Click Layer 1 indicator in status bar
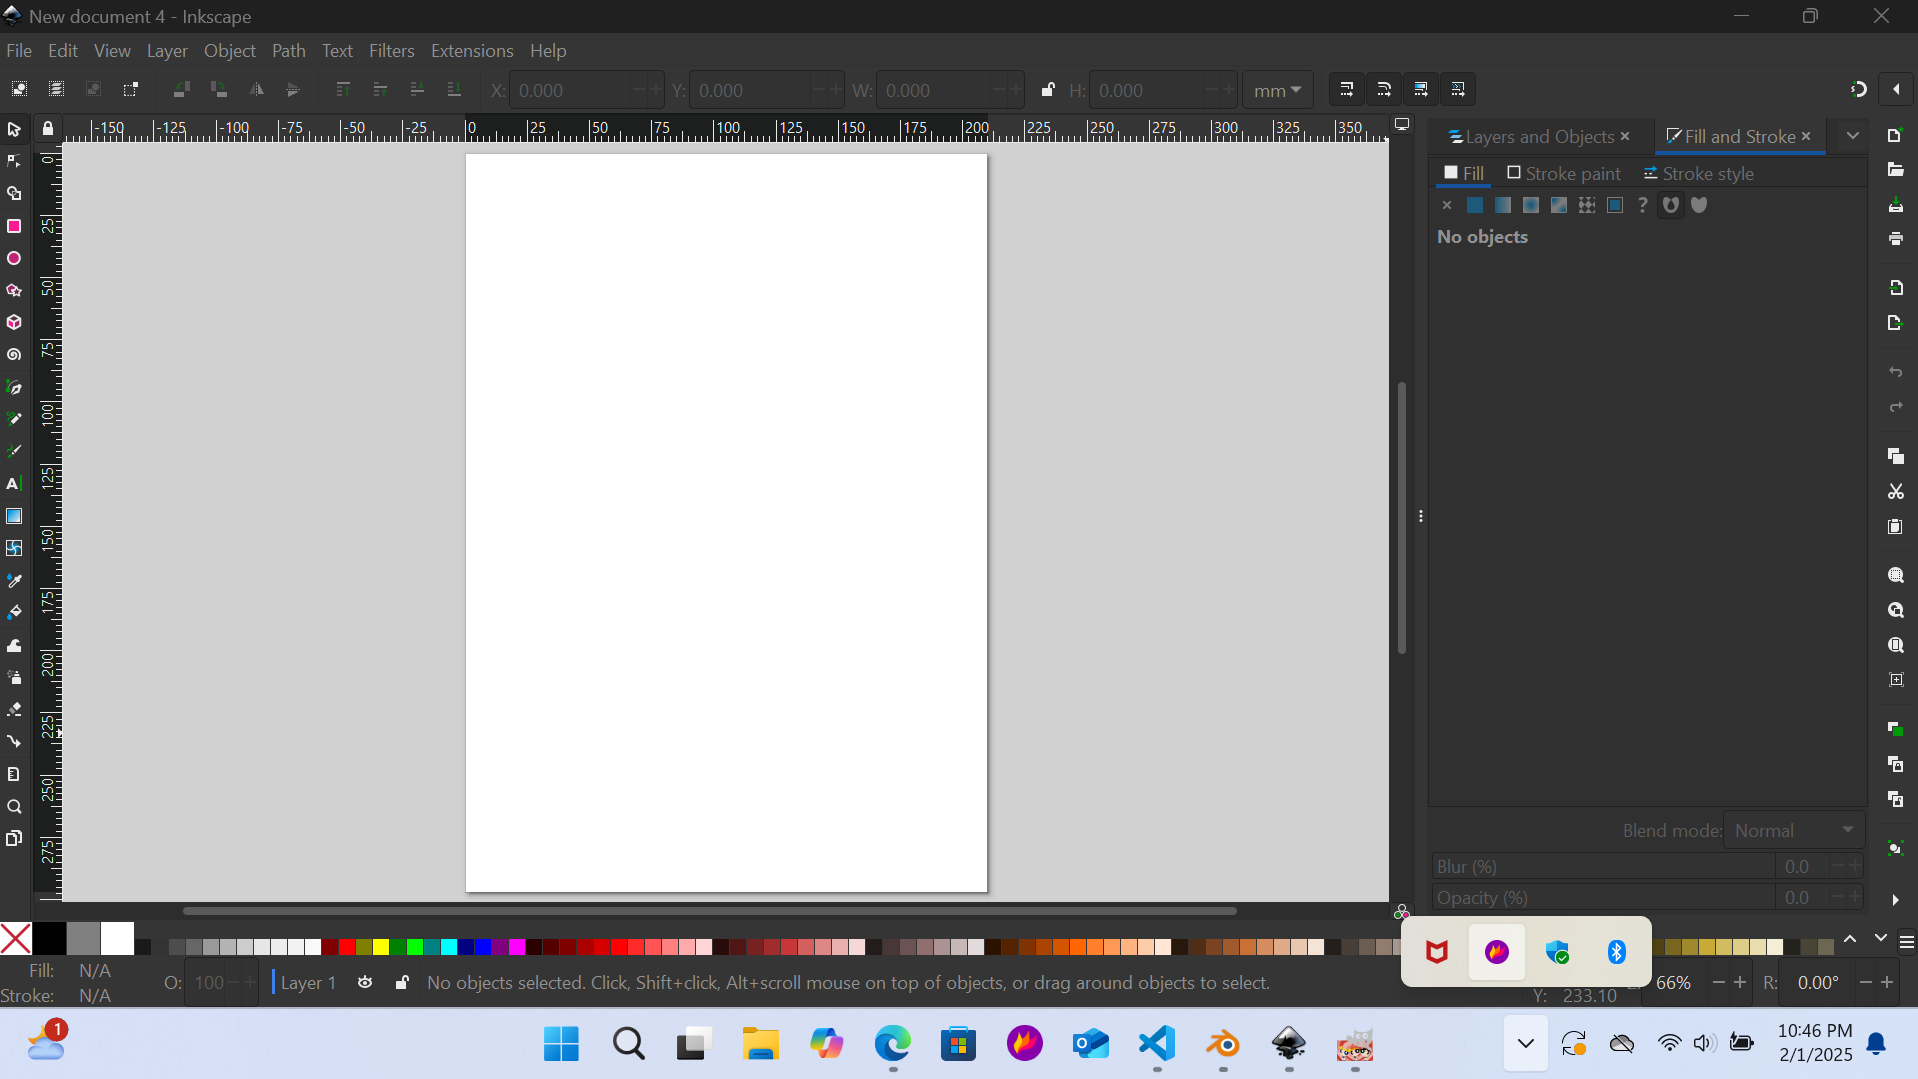1918x1079 pixels. tap(308, 983)
